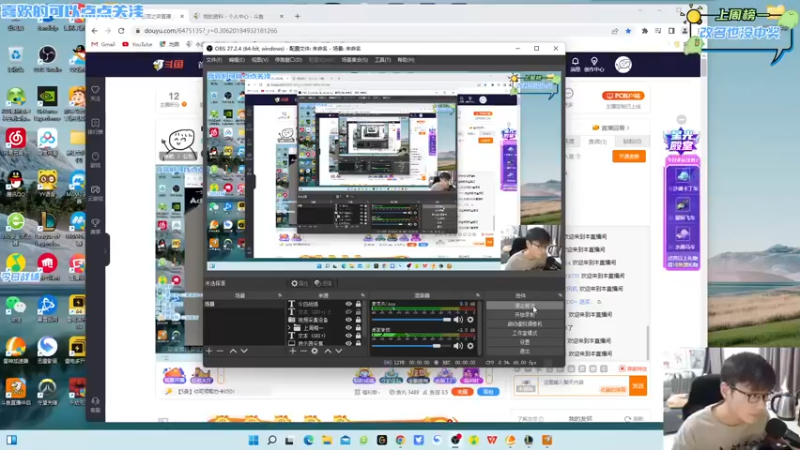This screenshot has height=450, width=800.
Task: Open the Windows Start button on the taskbar
Action: 254,440
